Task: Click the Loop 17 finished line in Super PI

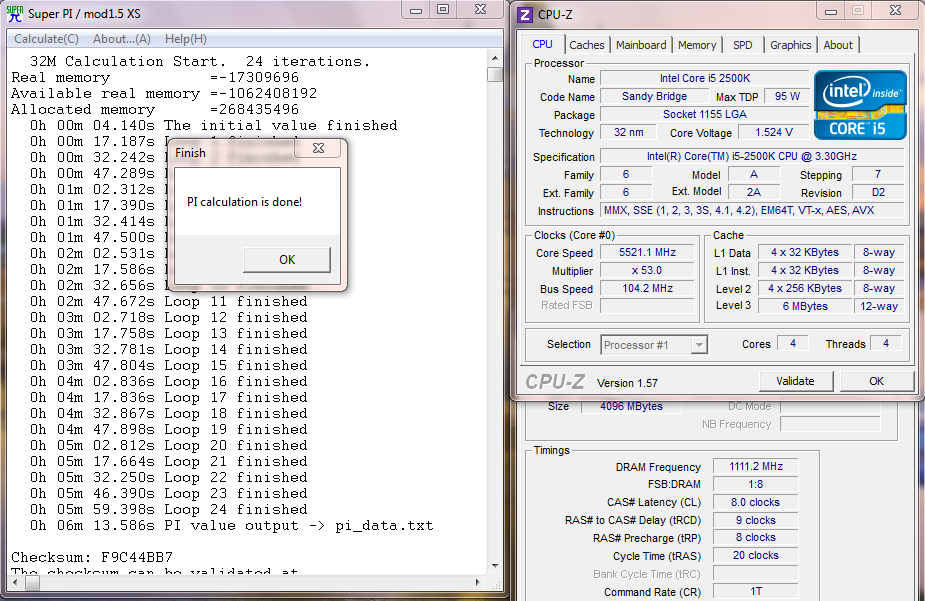Action: 169,398
